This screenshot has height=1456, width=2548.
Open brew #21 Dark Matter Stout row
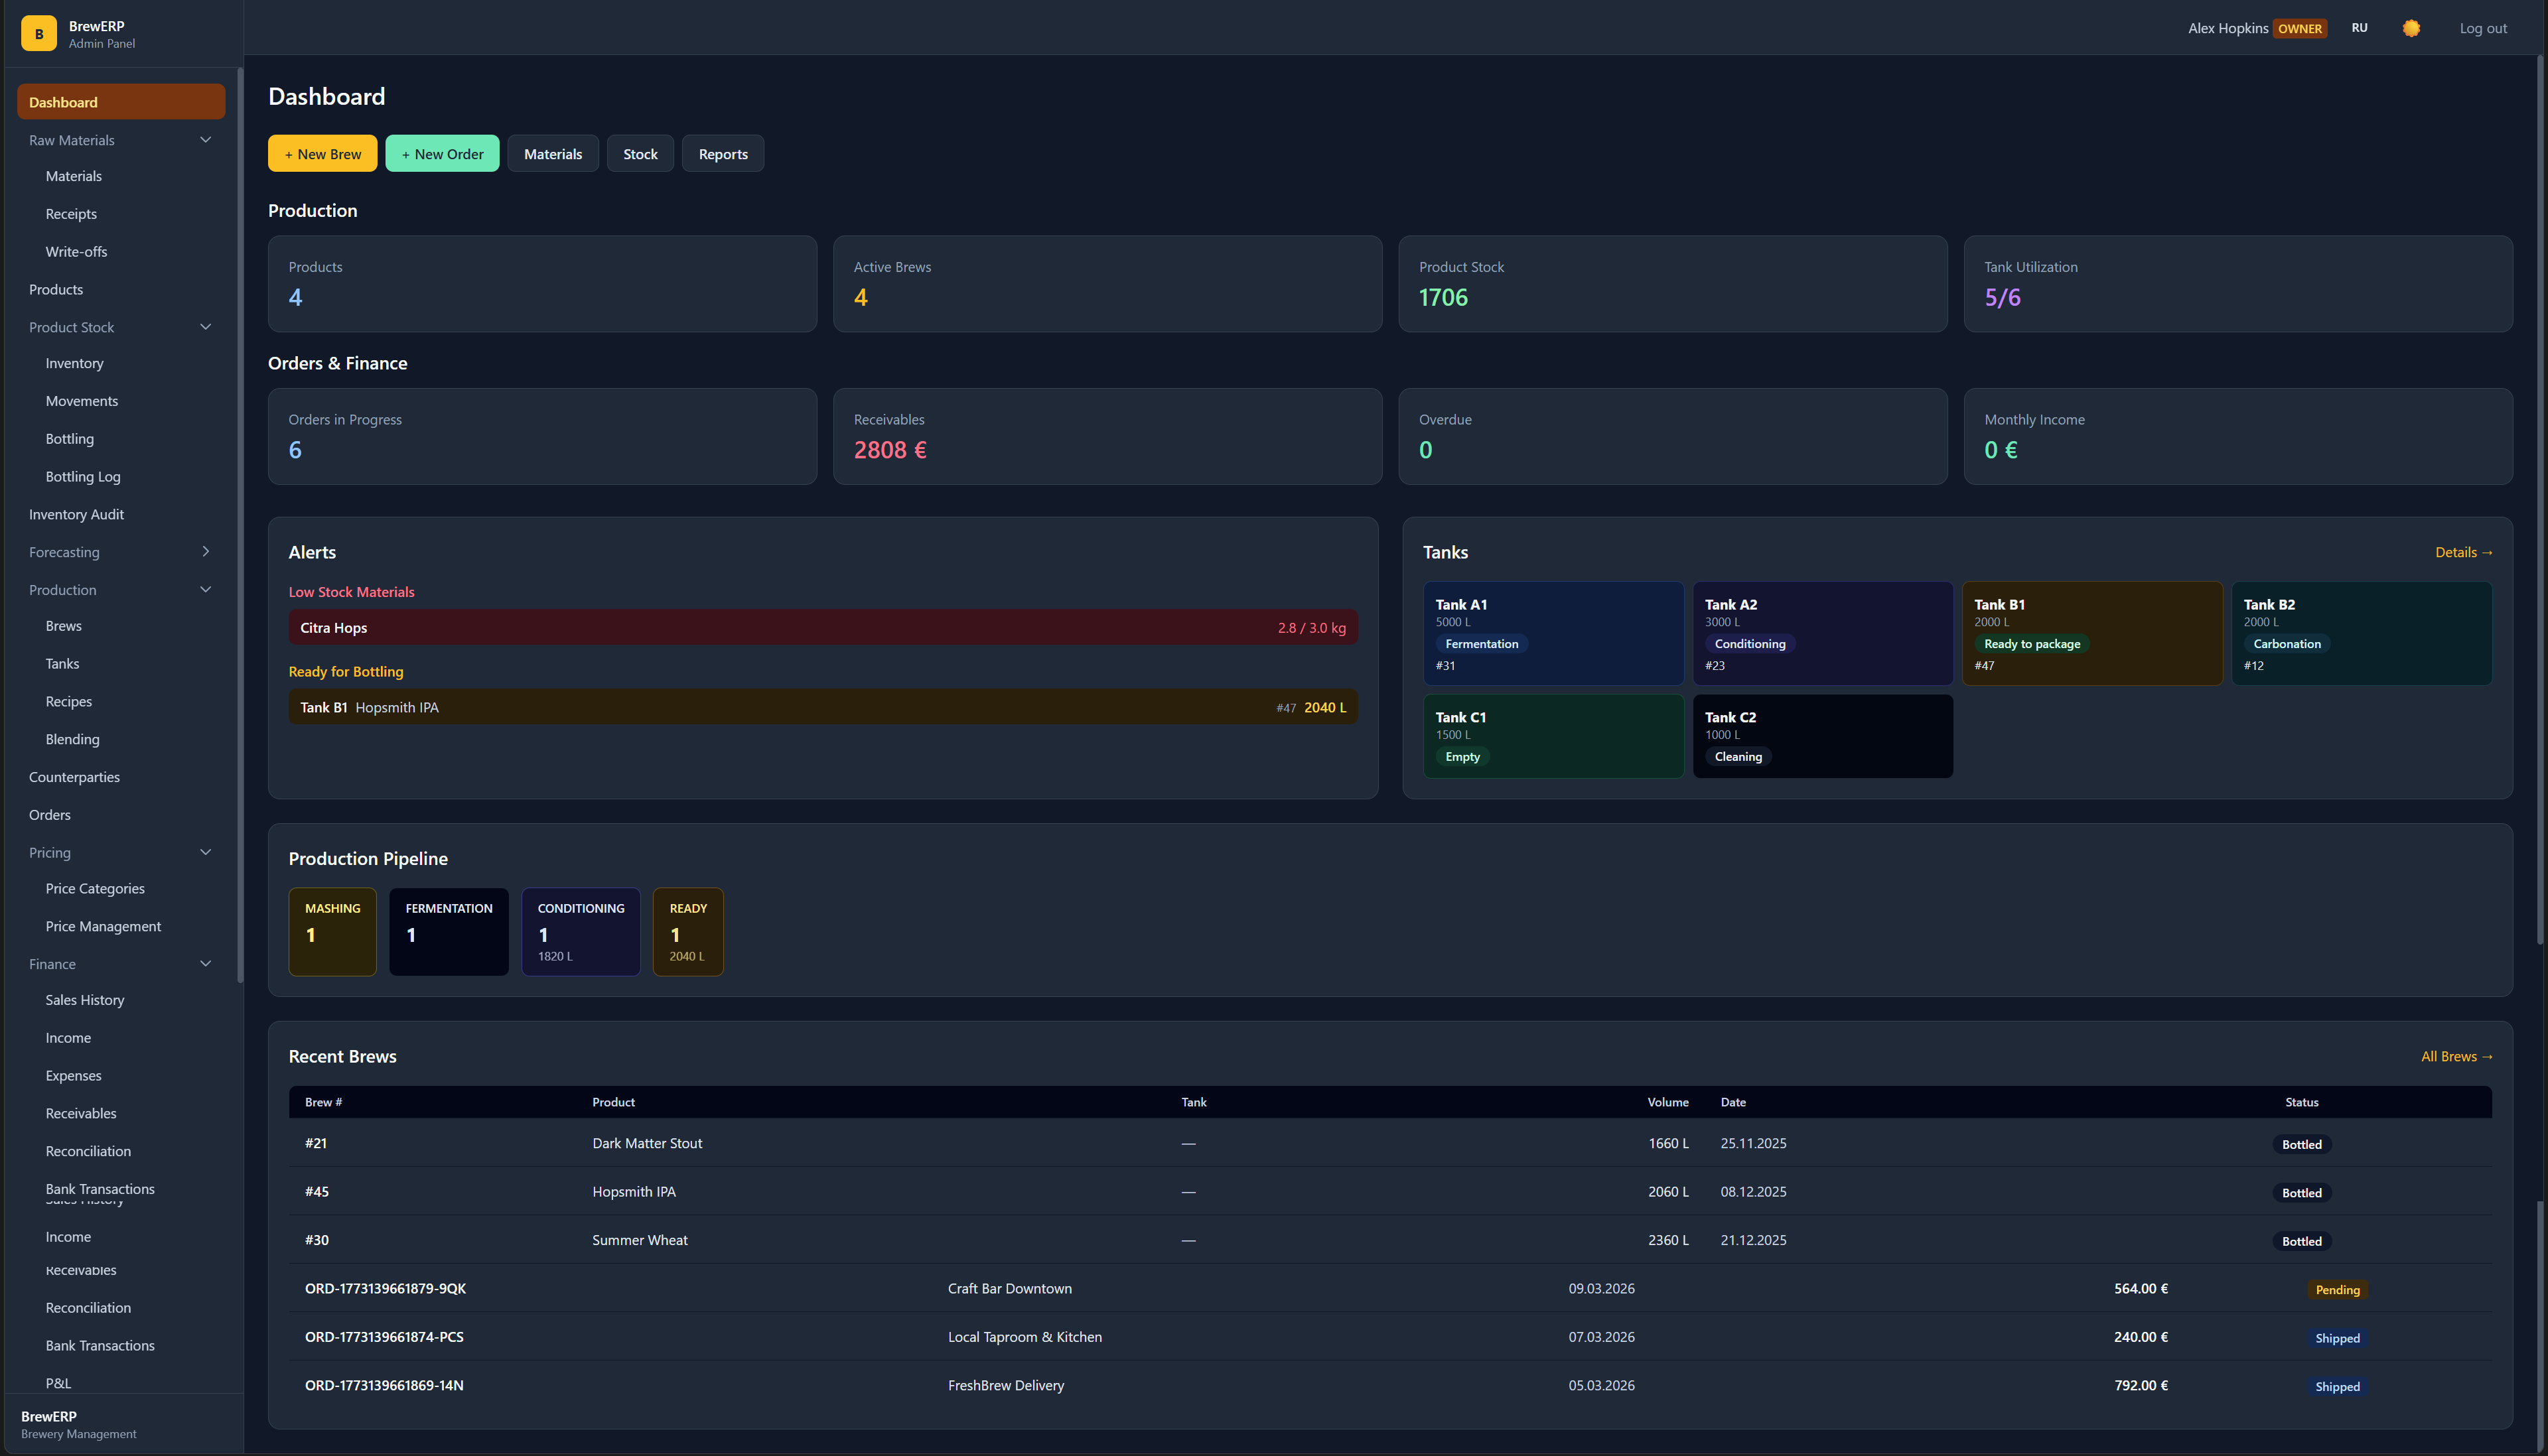click(1390, 1144)
